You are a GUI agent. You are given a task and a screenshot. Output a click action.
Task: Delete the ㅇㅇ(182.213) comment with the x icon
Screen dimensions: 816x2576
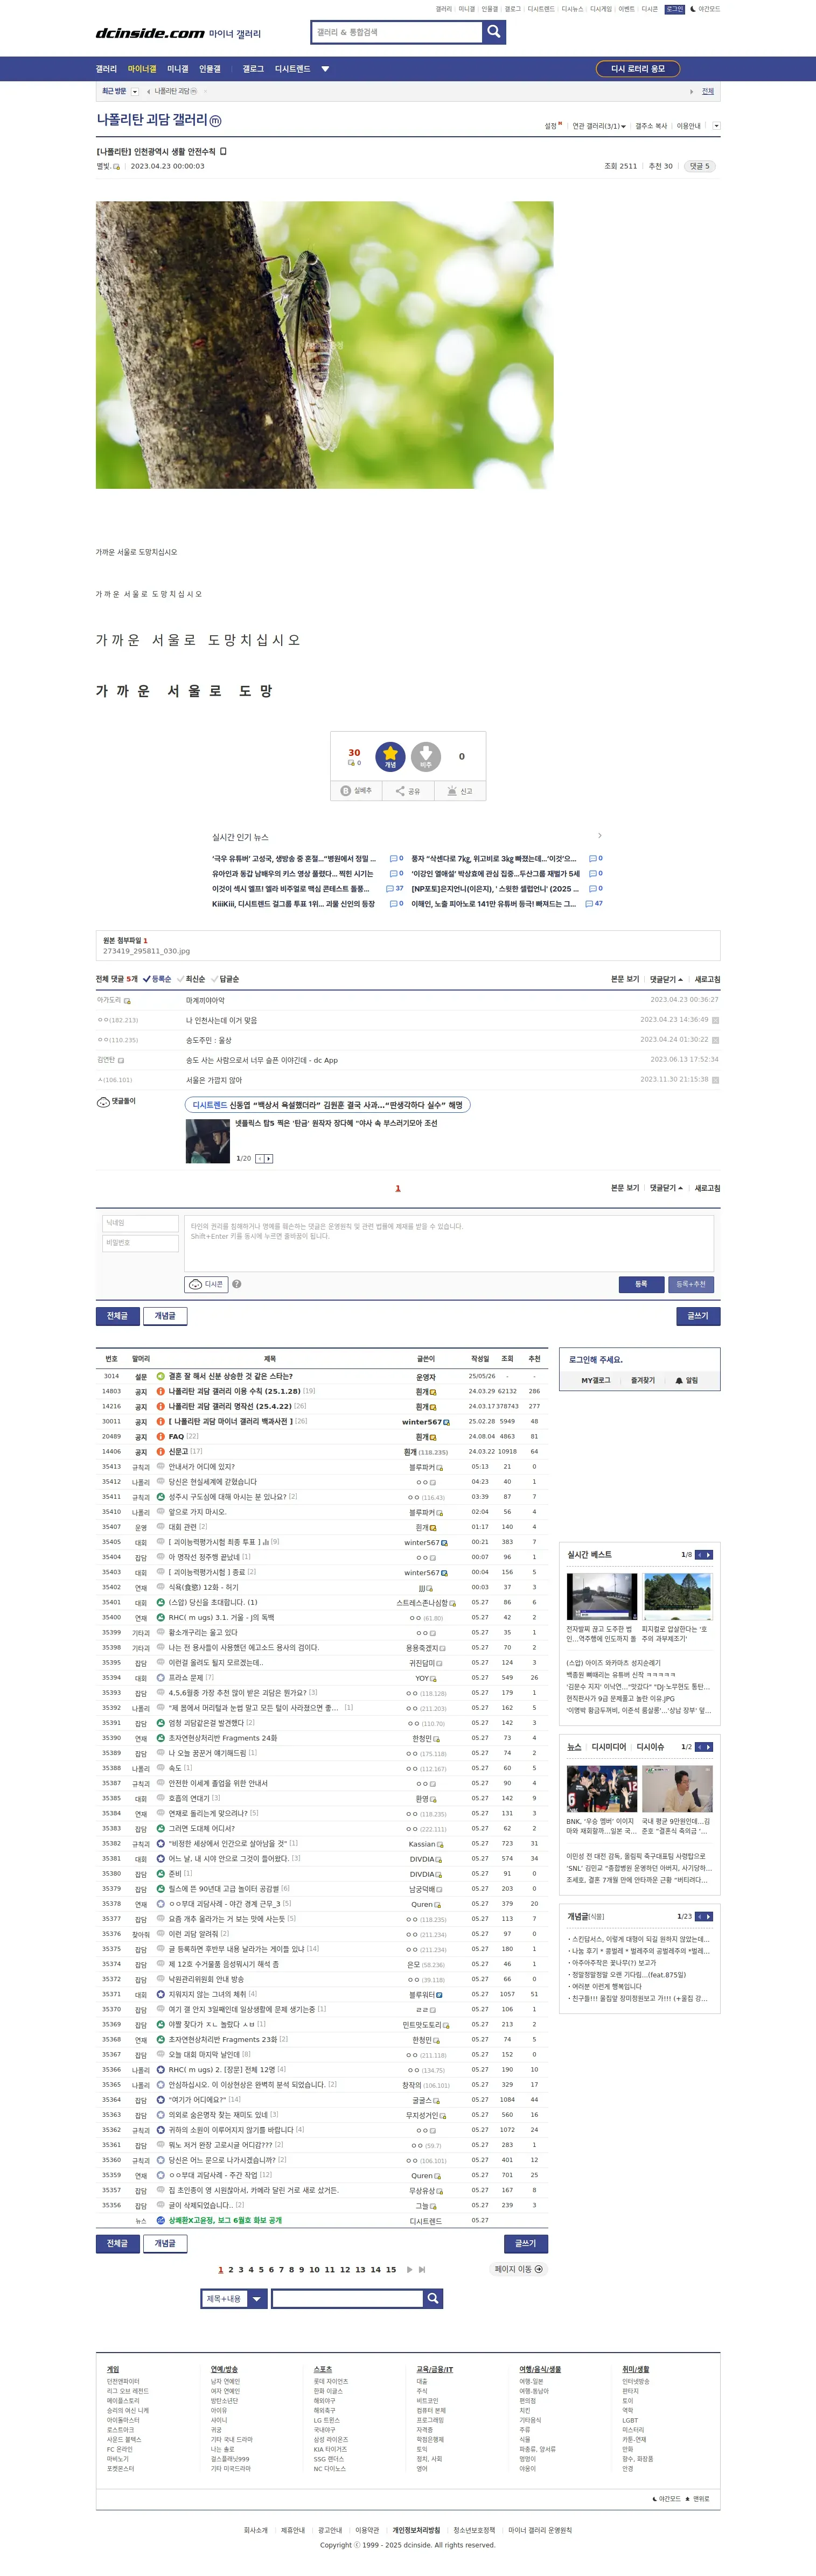coord(715,1020)
